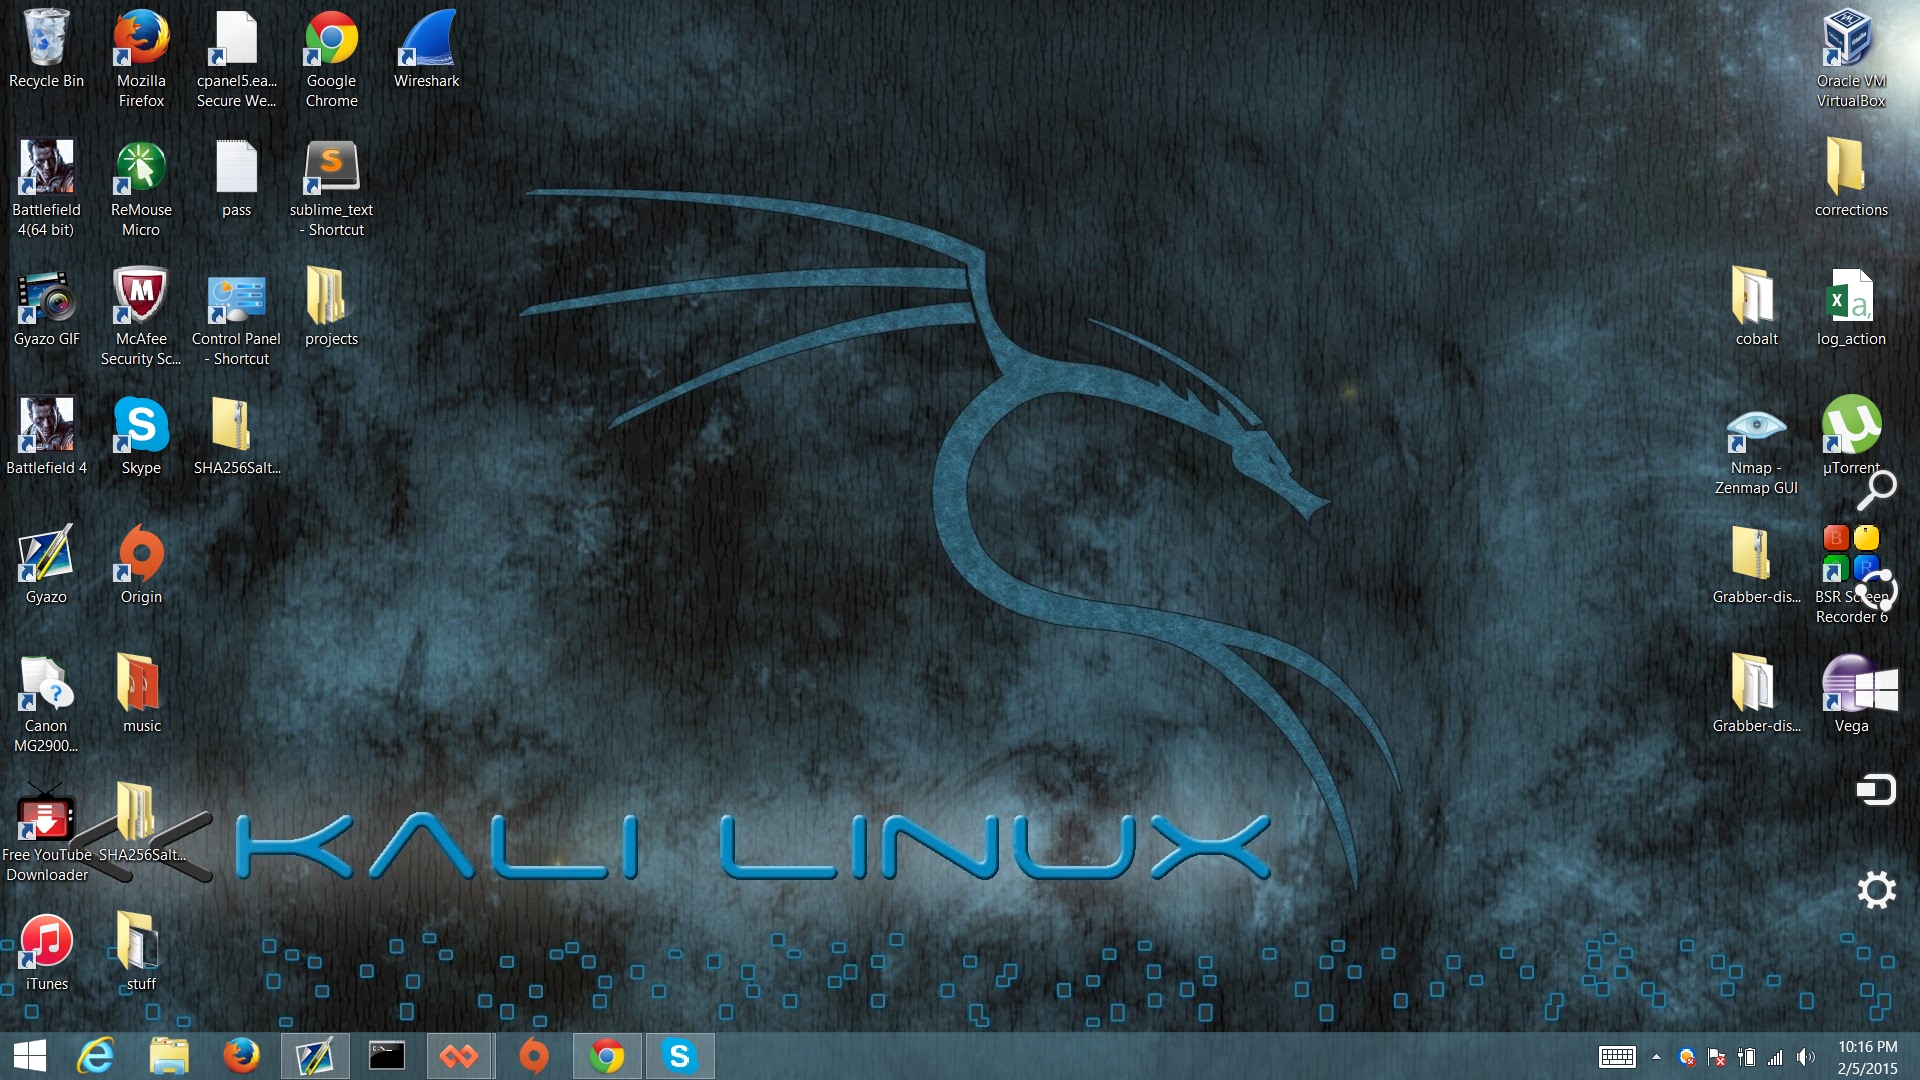Select the sublime_text shortcut icon

coord(331,187)
